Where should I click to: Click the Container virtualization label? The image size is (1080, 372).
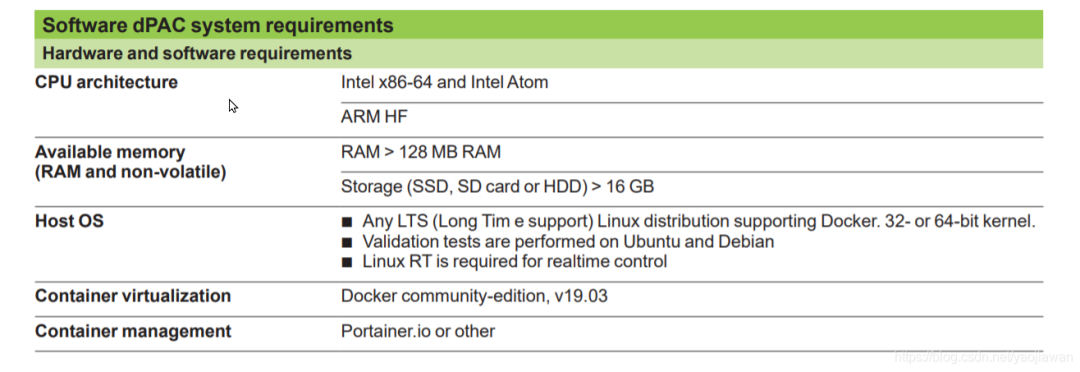pos(133,296)
